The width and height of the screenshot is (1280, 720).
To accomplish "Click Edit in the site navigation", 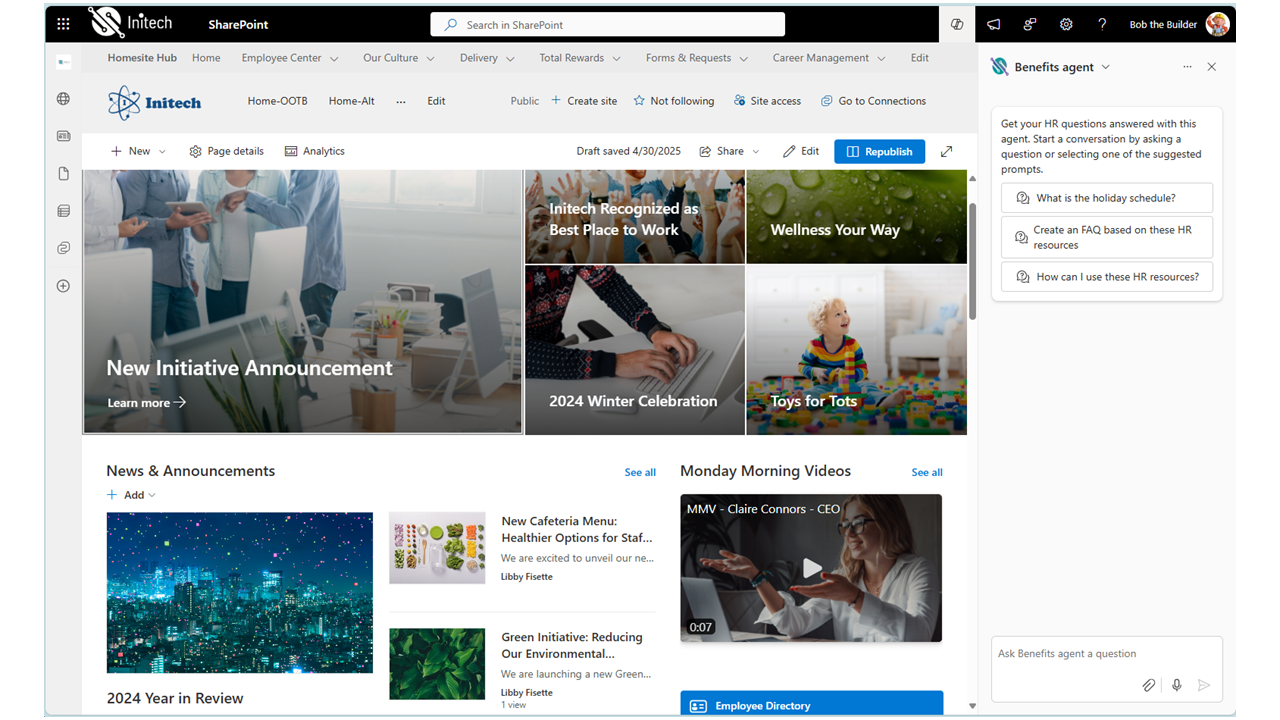I will (436, 101).
